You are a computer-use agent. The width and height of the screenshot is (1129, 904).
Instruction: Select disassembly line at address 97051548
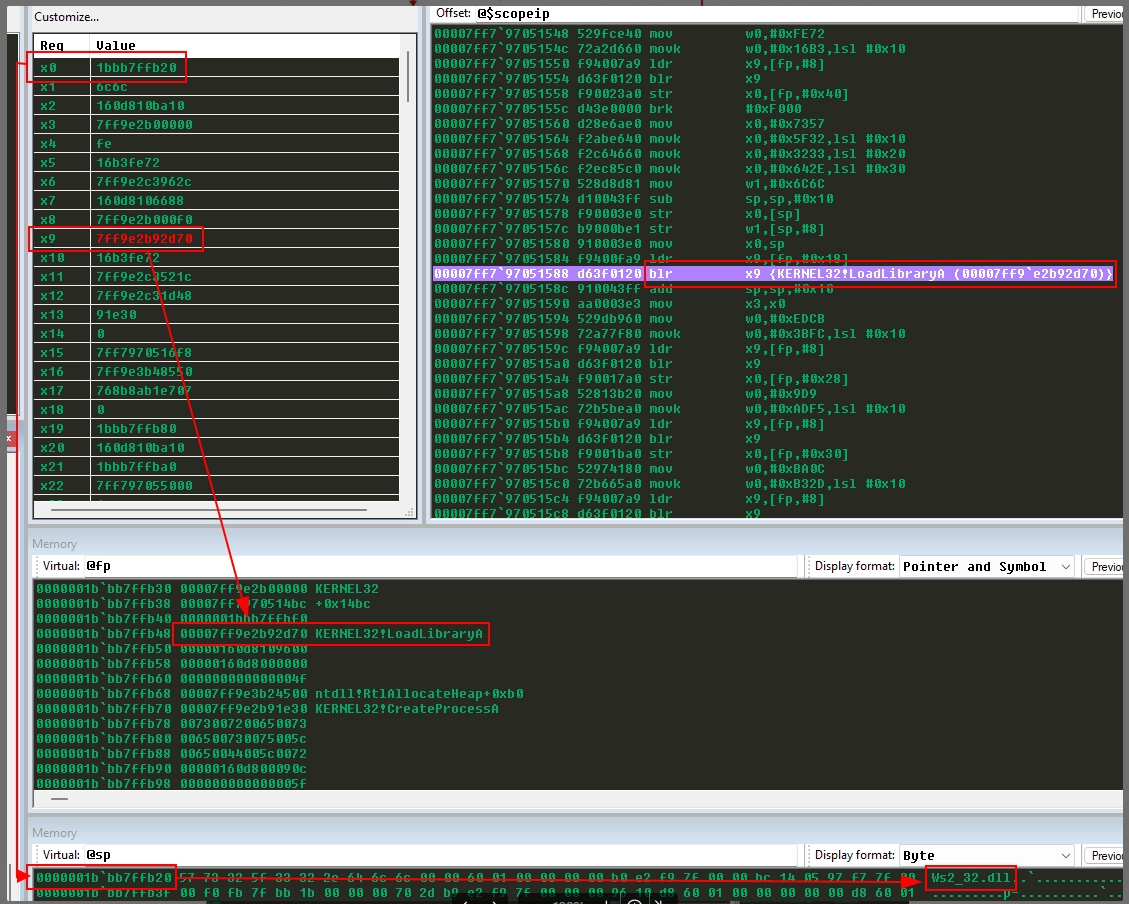629,34
